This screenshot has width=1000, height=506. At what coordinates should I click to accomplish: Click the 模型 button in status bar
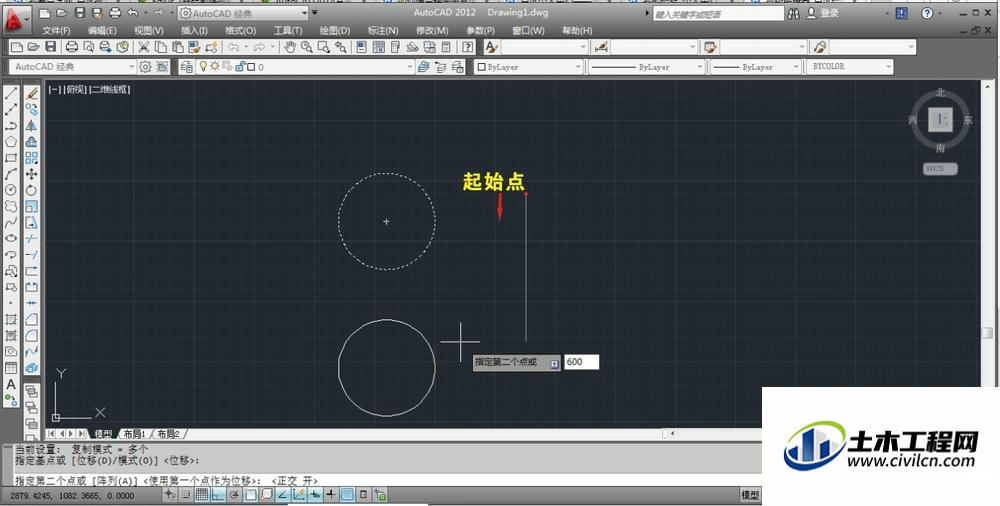coord(750,495)
